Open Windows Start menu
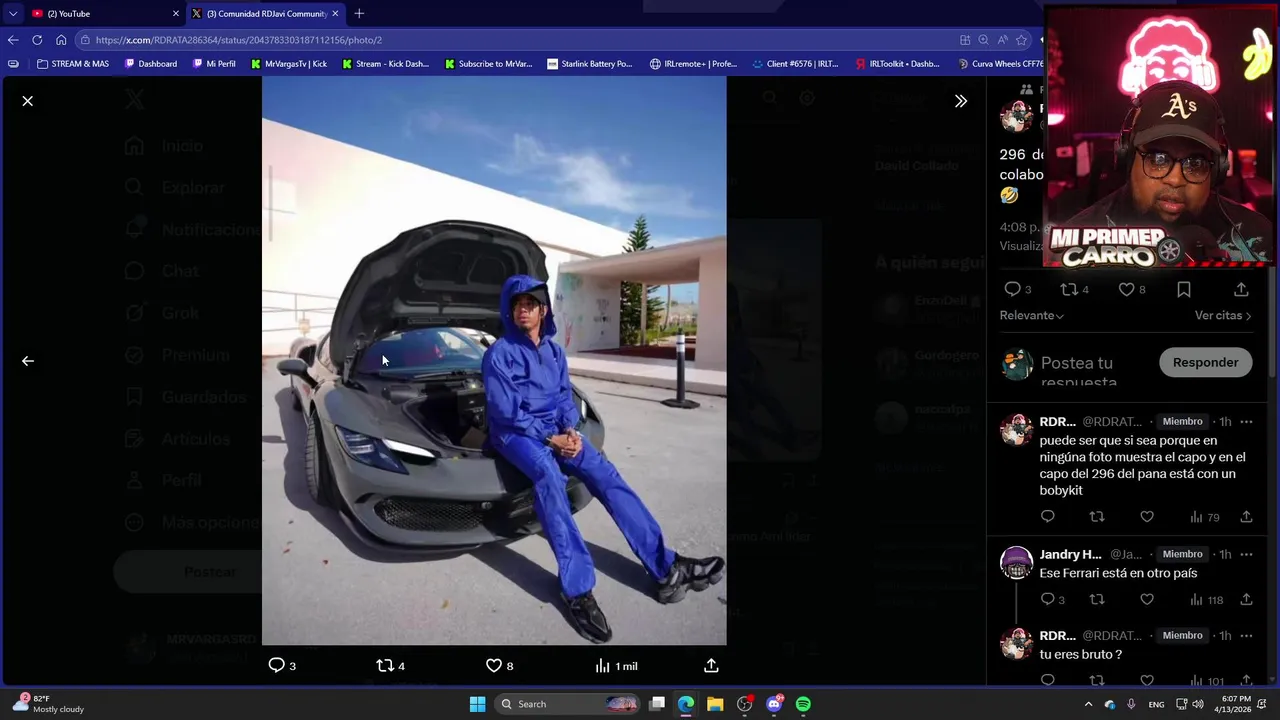Viewport: 1280px width, 720px height. coord(477,704)
